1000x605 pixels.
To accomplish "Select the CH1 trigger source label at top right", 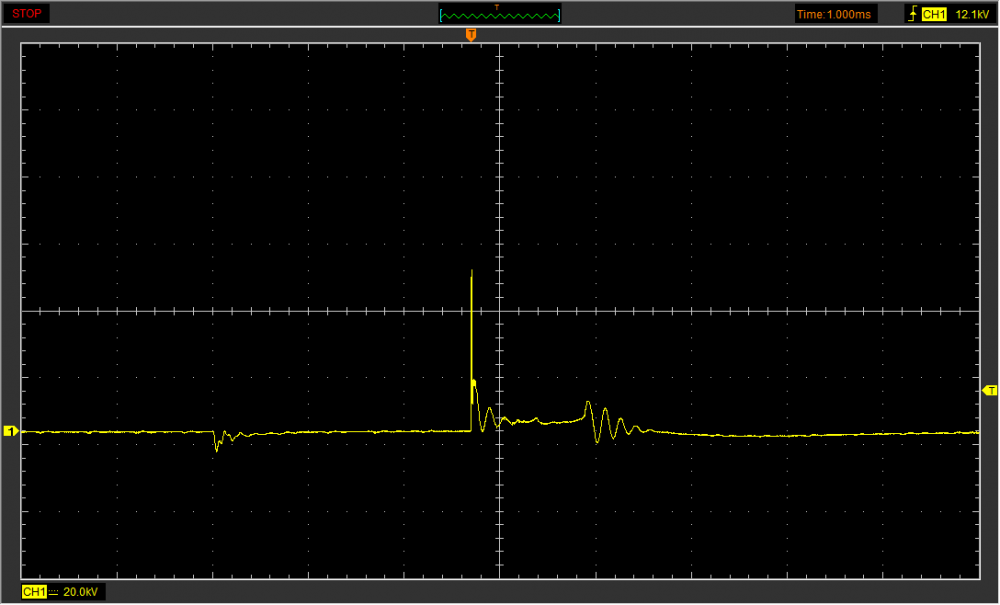I will tap(934, 14).
